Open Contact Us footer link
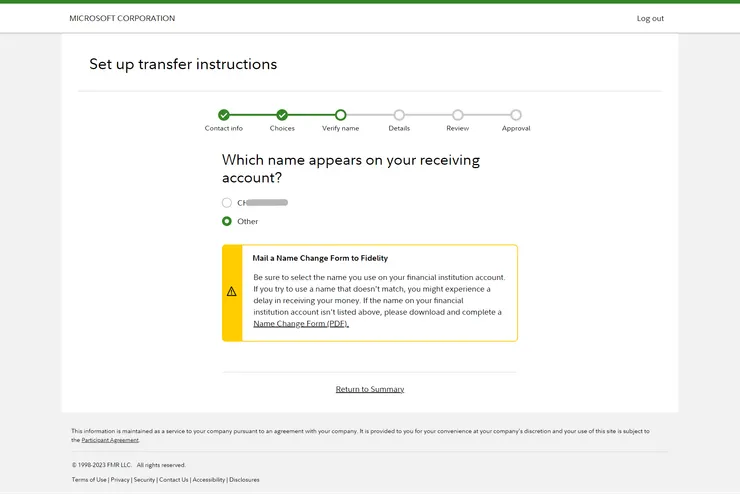The height and width of the screenshot is (494, 740). coord(174,480)
